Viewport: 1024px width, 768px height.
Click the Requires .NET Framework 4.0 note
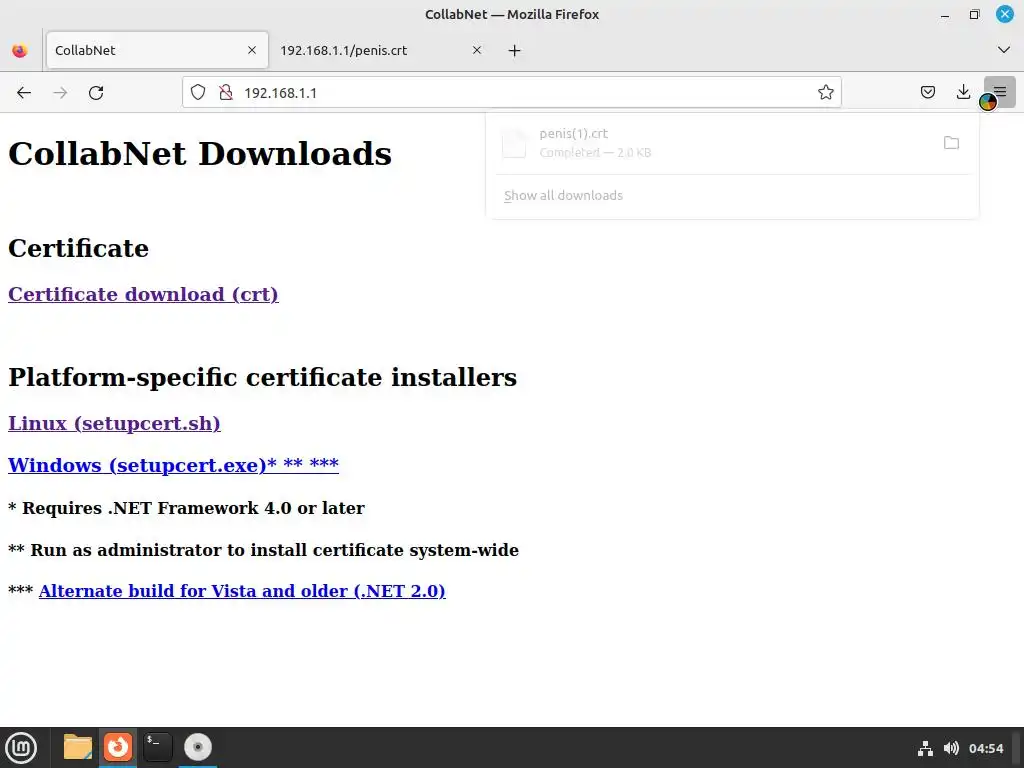(x=186, y=508)
